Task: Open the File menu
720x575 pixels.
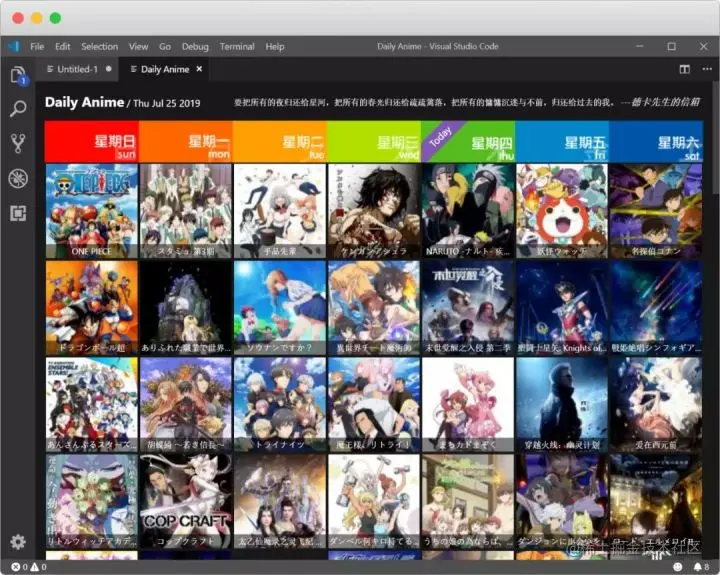Action: tap(37, 46)
